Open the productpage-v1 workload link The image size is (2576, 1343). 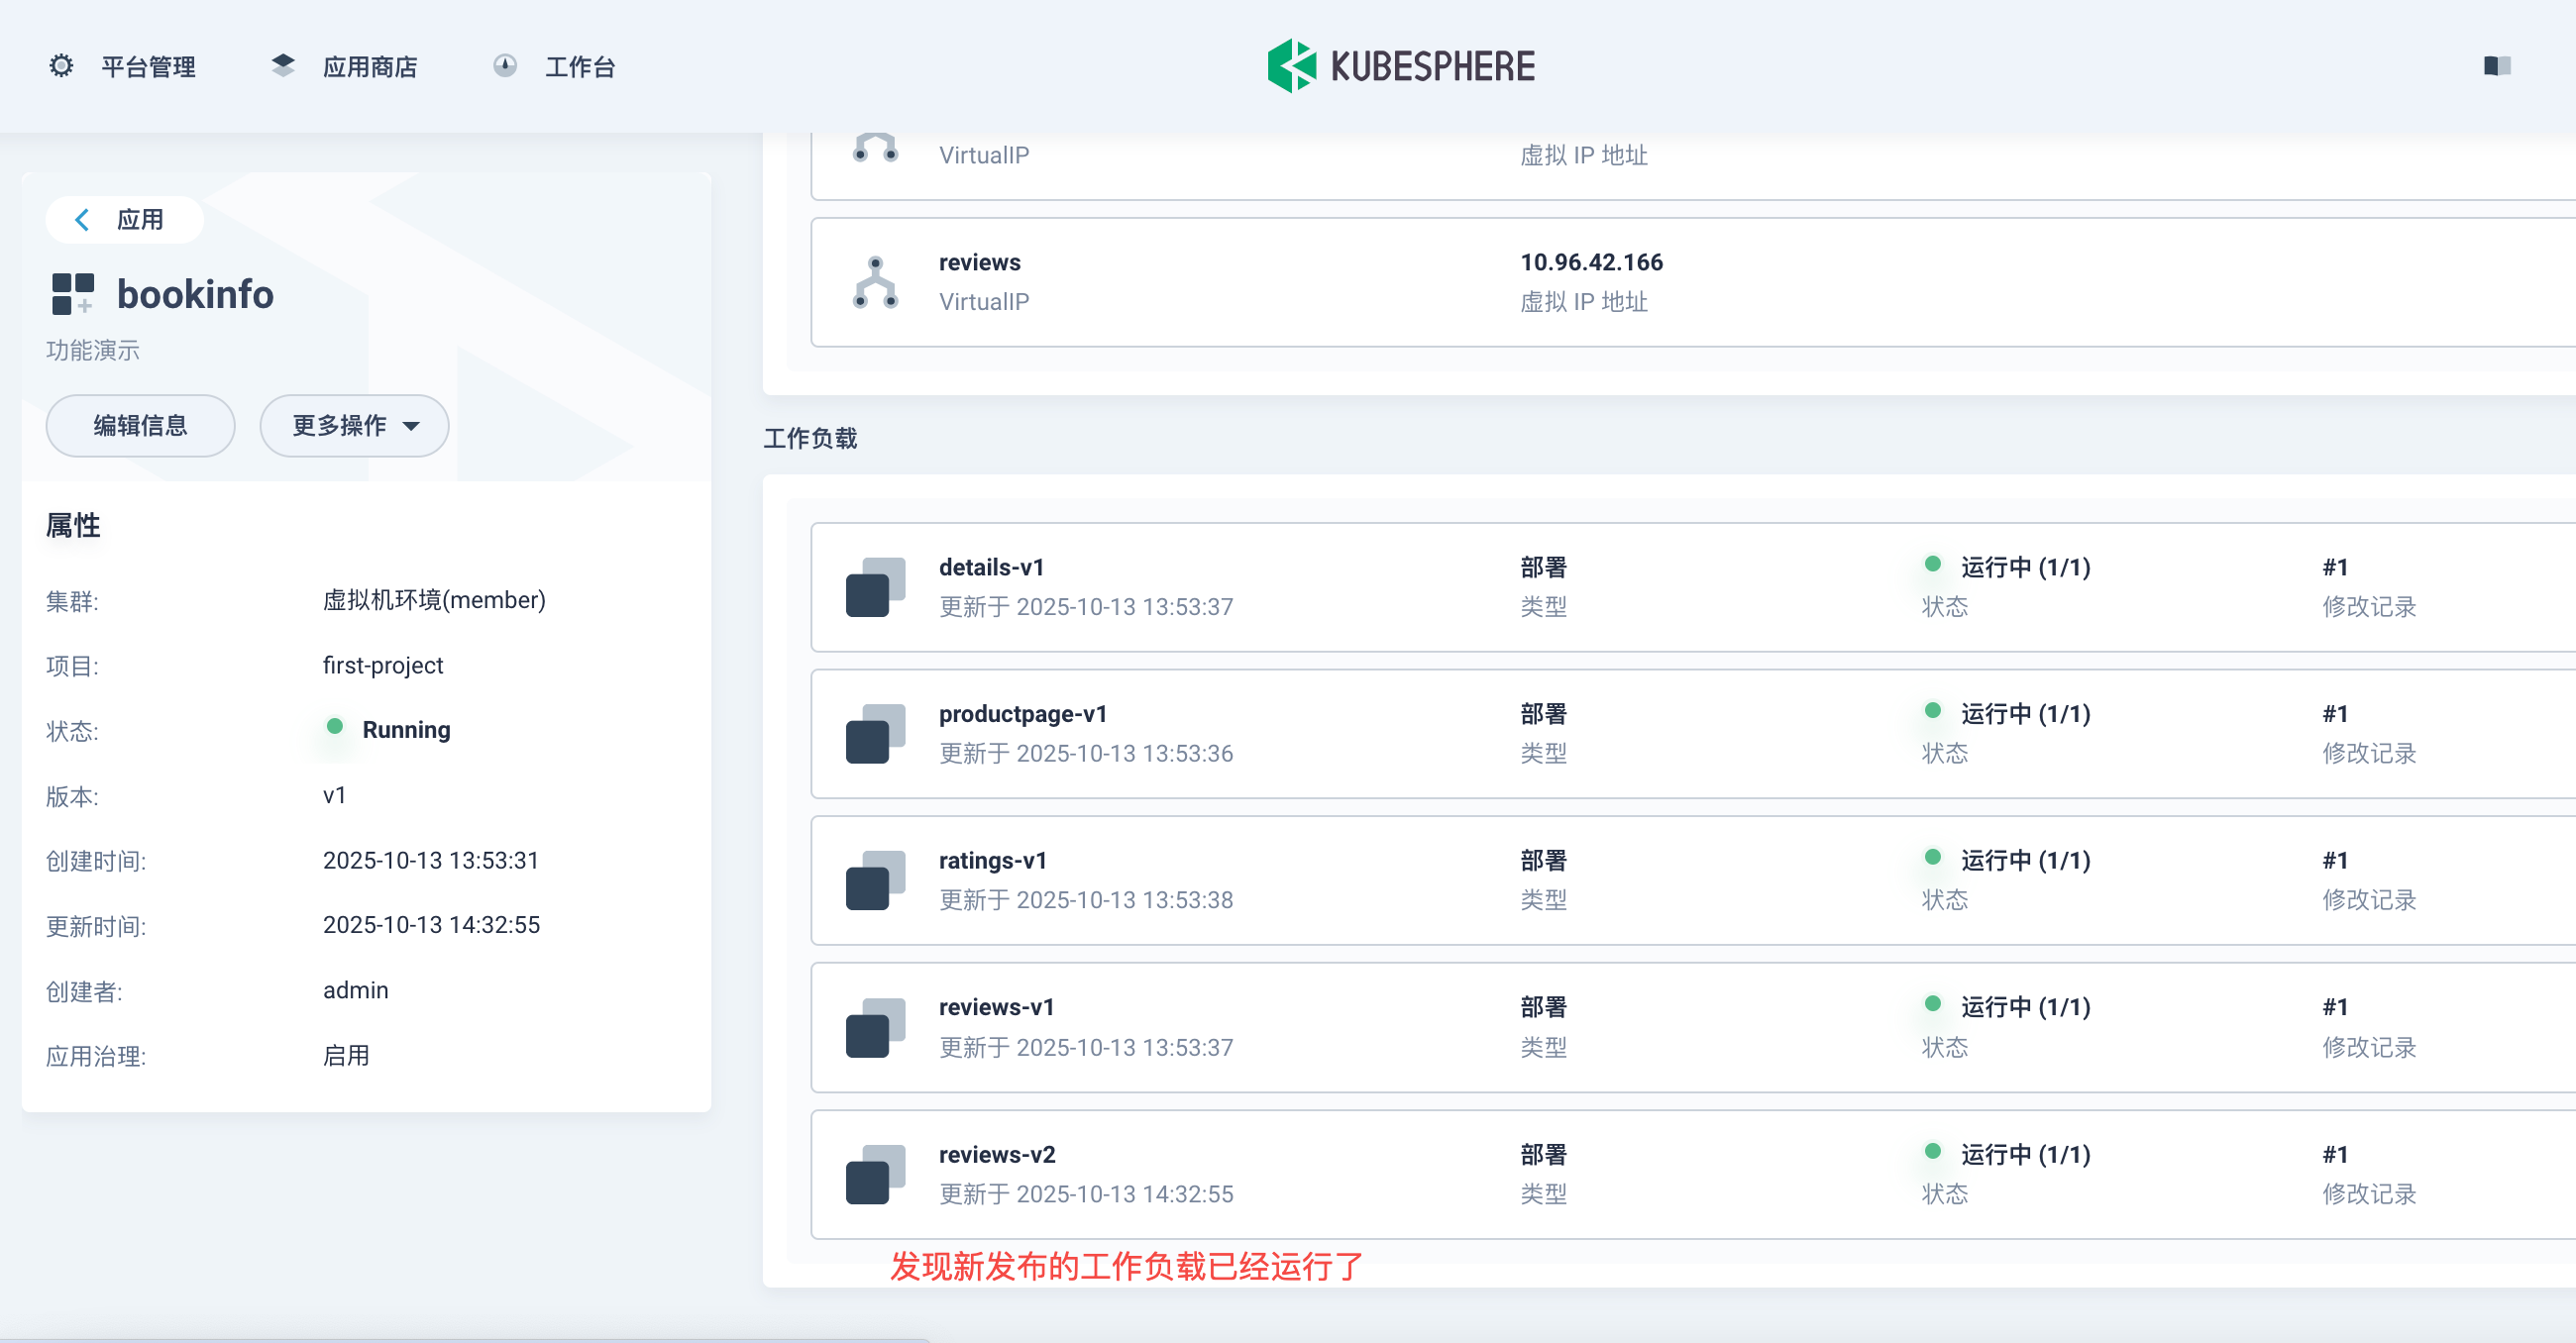point(1022,714)
